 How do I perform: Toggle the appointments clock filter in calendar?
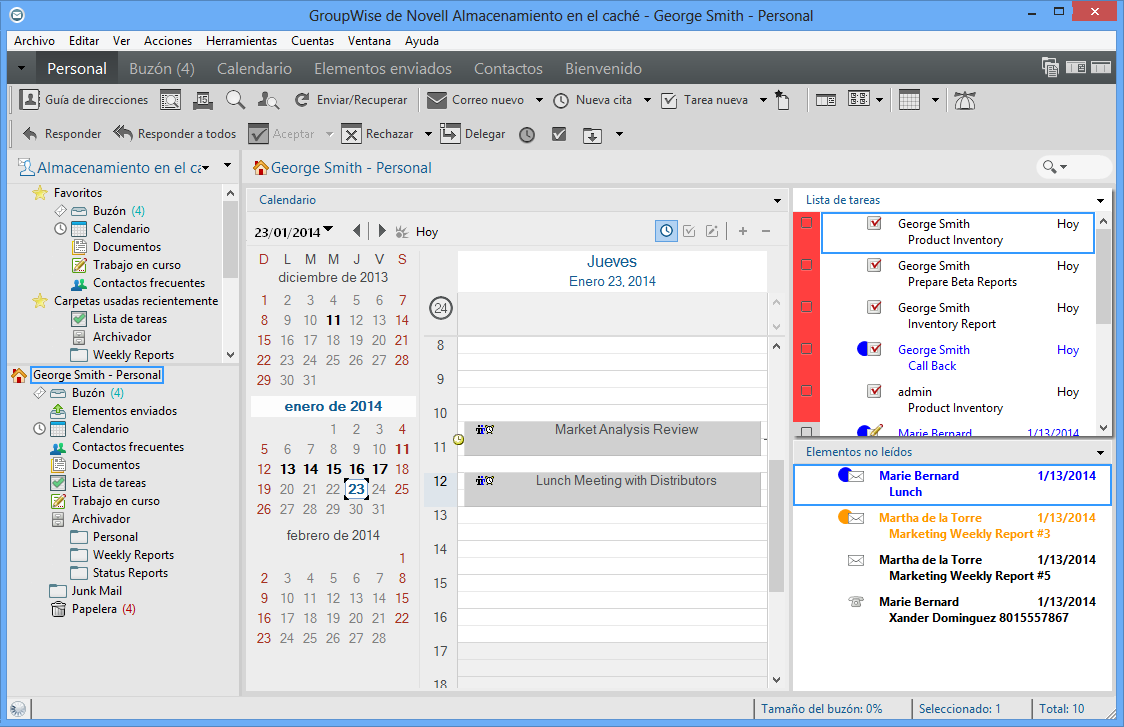pyautogui.click(x=666, y=231)
